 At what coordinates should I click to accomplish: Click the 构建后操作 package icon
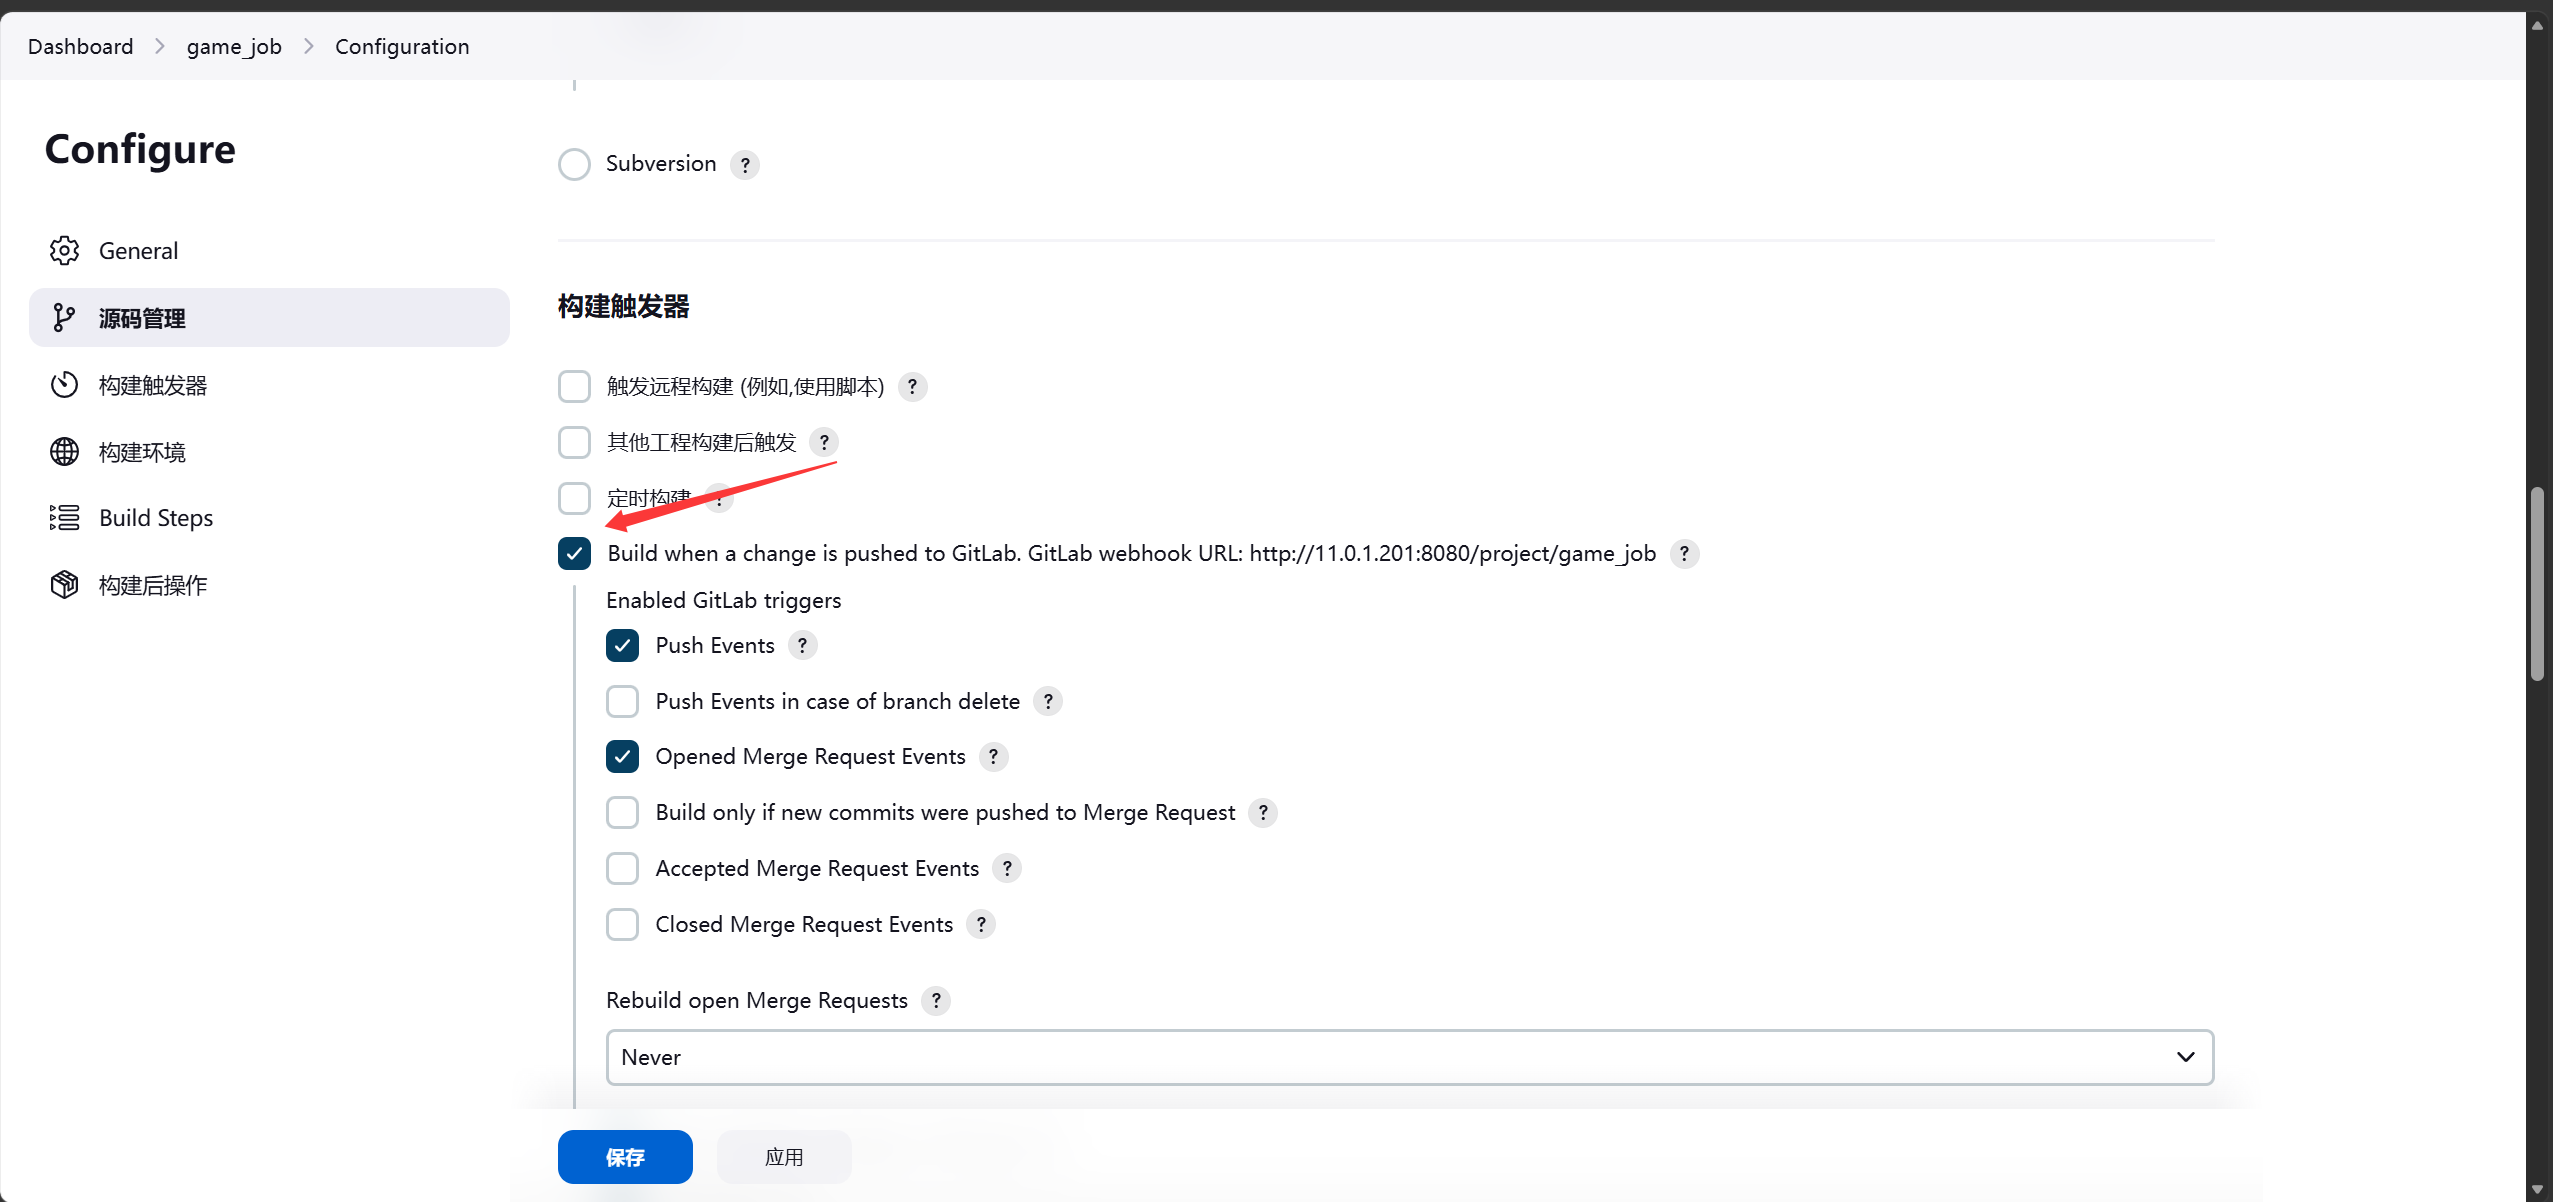click(64, 585)
